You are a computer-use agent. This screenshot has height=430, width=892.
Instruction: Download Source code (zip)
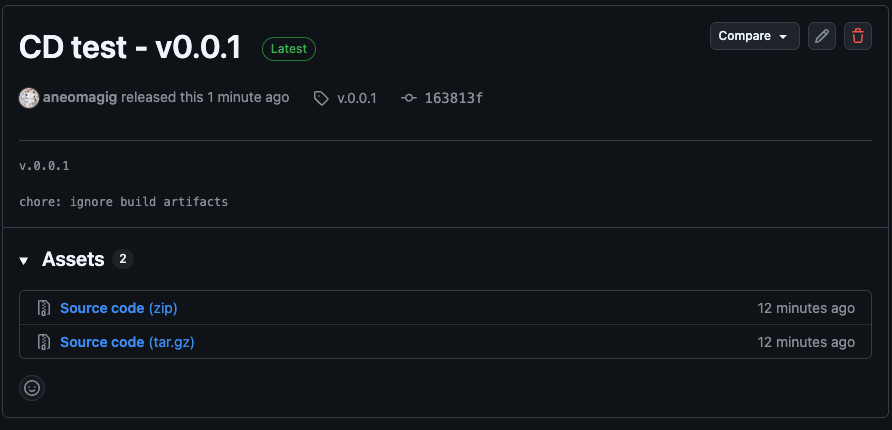coord(118,308)
